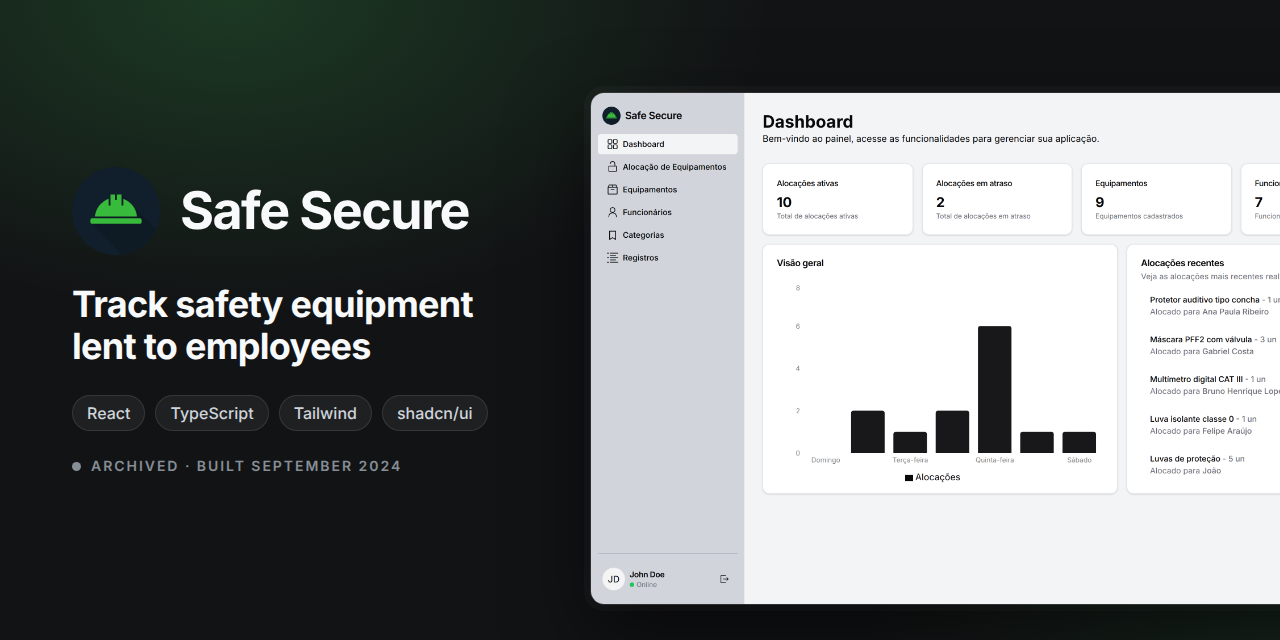Click the Alocações recentes heading
Viewport: 1280px width, 640px height.
tap(1182, 263)
